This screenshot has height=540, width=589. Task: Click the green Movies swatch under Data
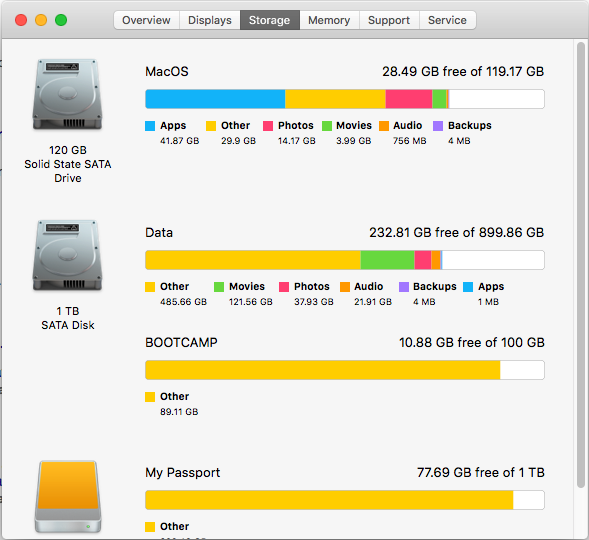[219, 287]
